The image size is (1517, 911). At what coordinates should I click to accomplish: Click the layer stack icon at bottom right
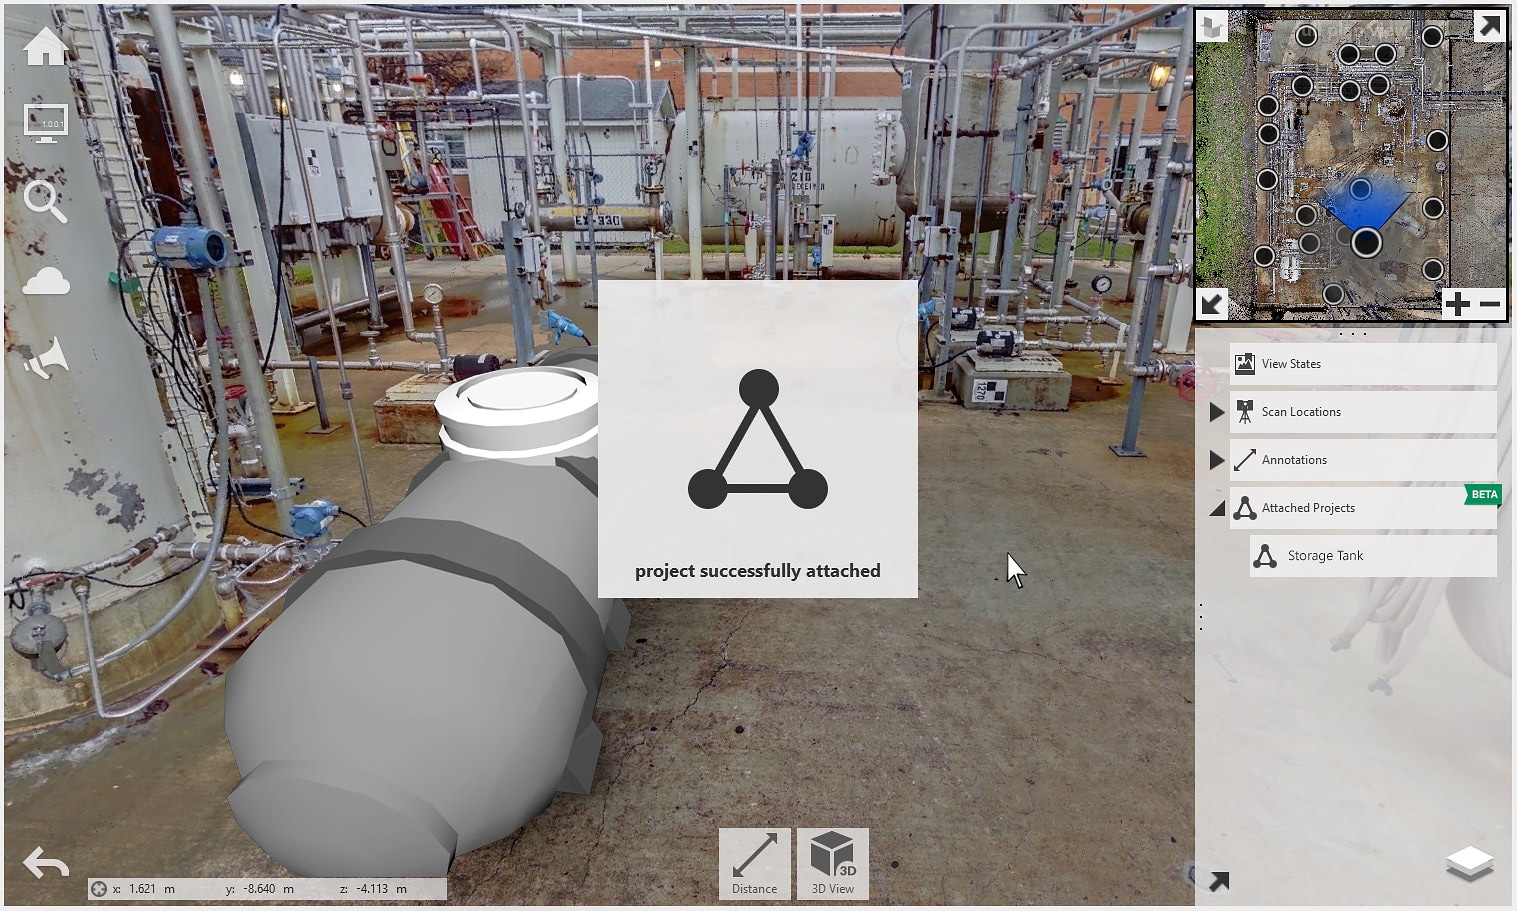[x=1470, y=862]
